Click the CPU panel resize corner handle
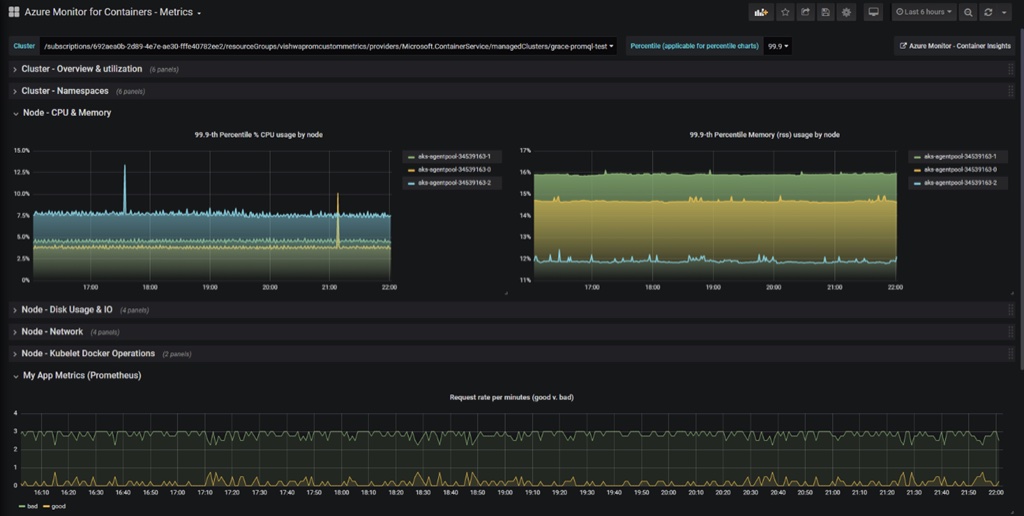 pyautogui.click(x=505, y=293)
